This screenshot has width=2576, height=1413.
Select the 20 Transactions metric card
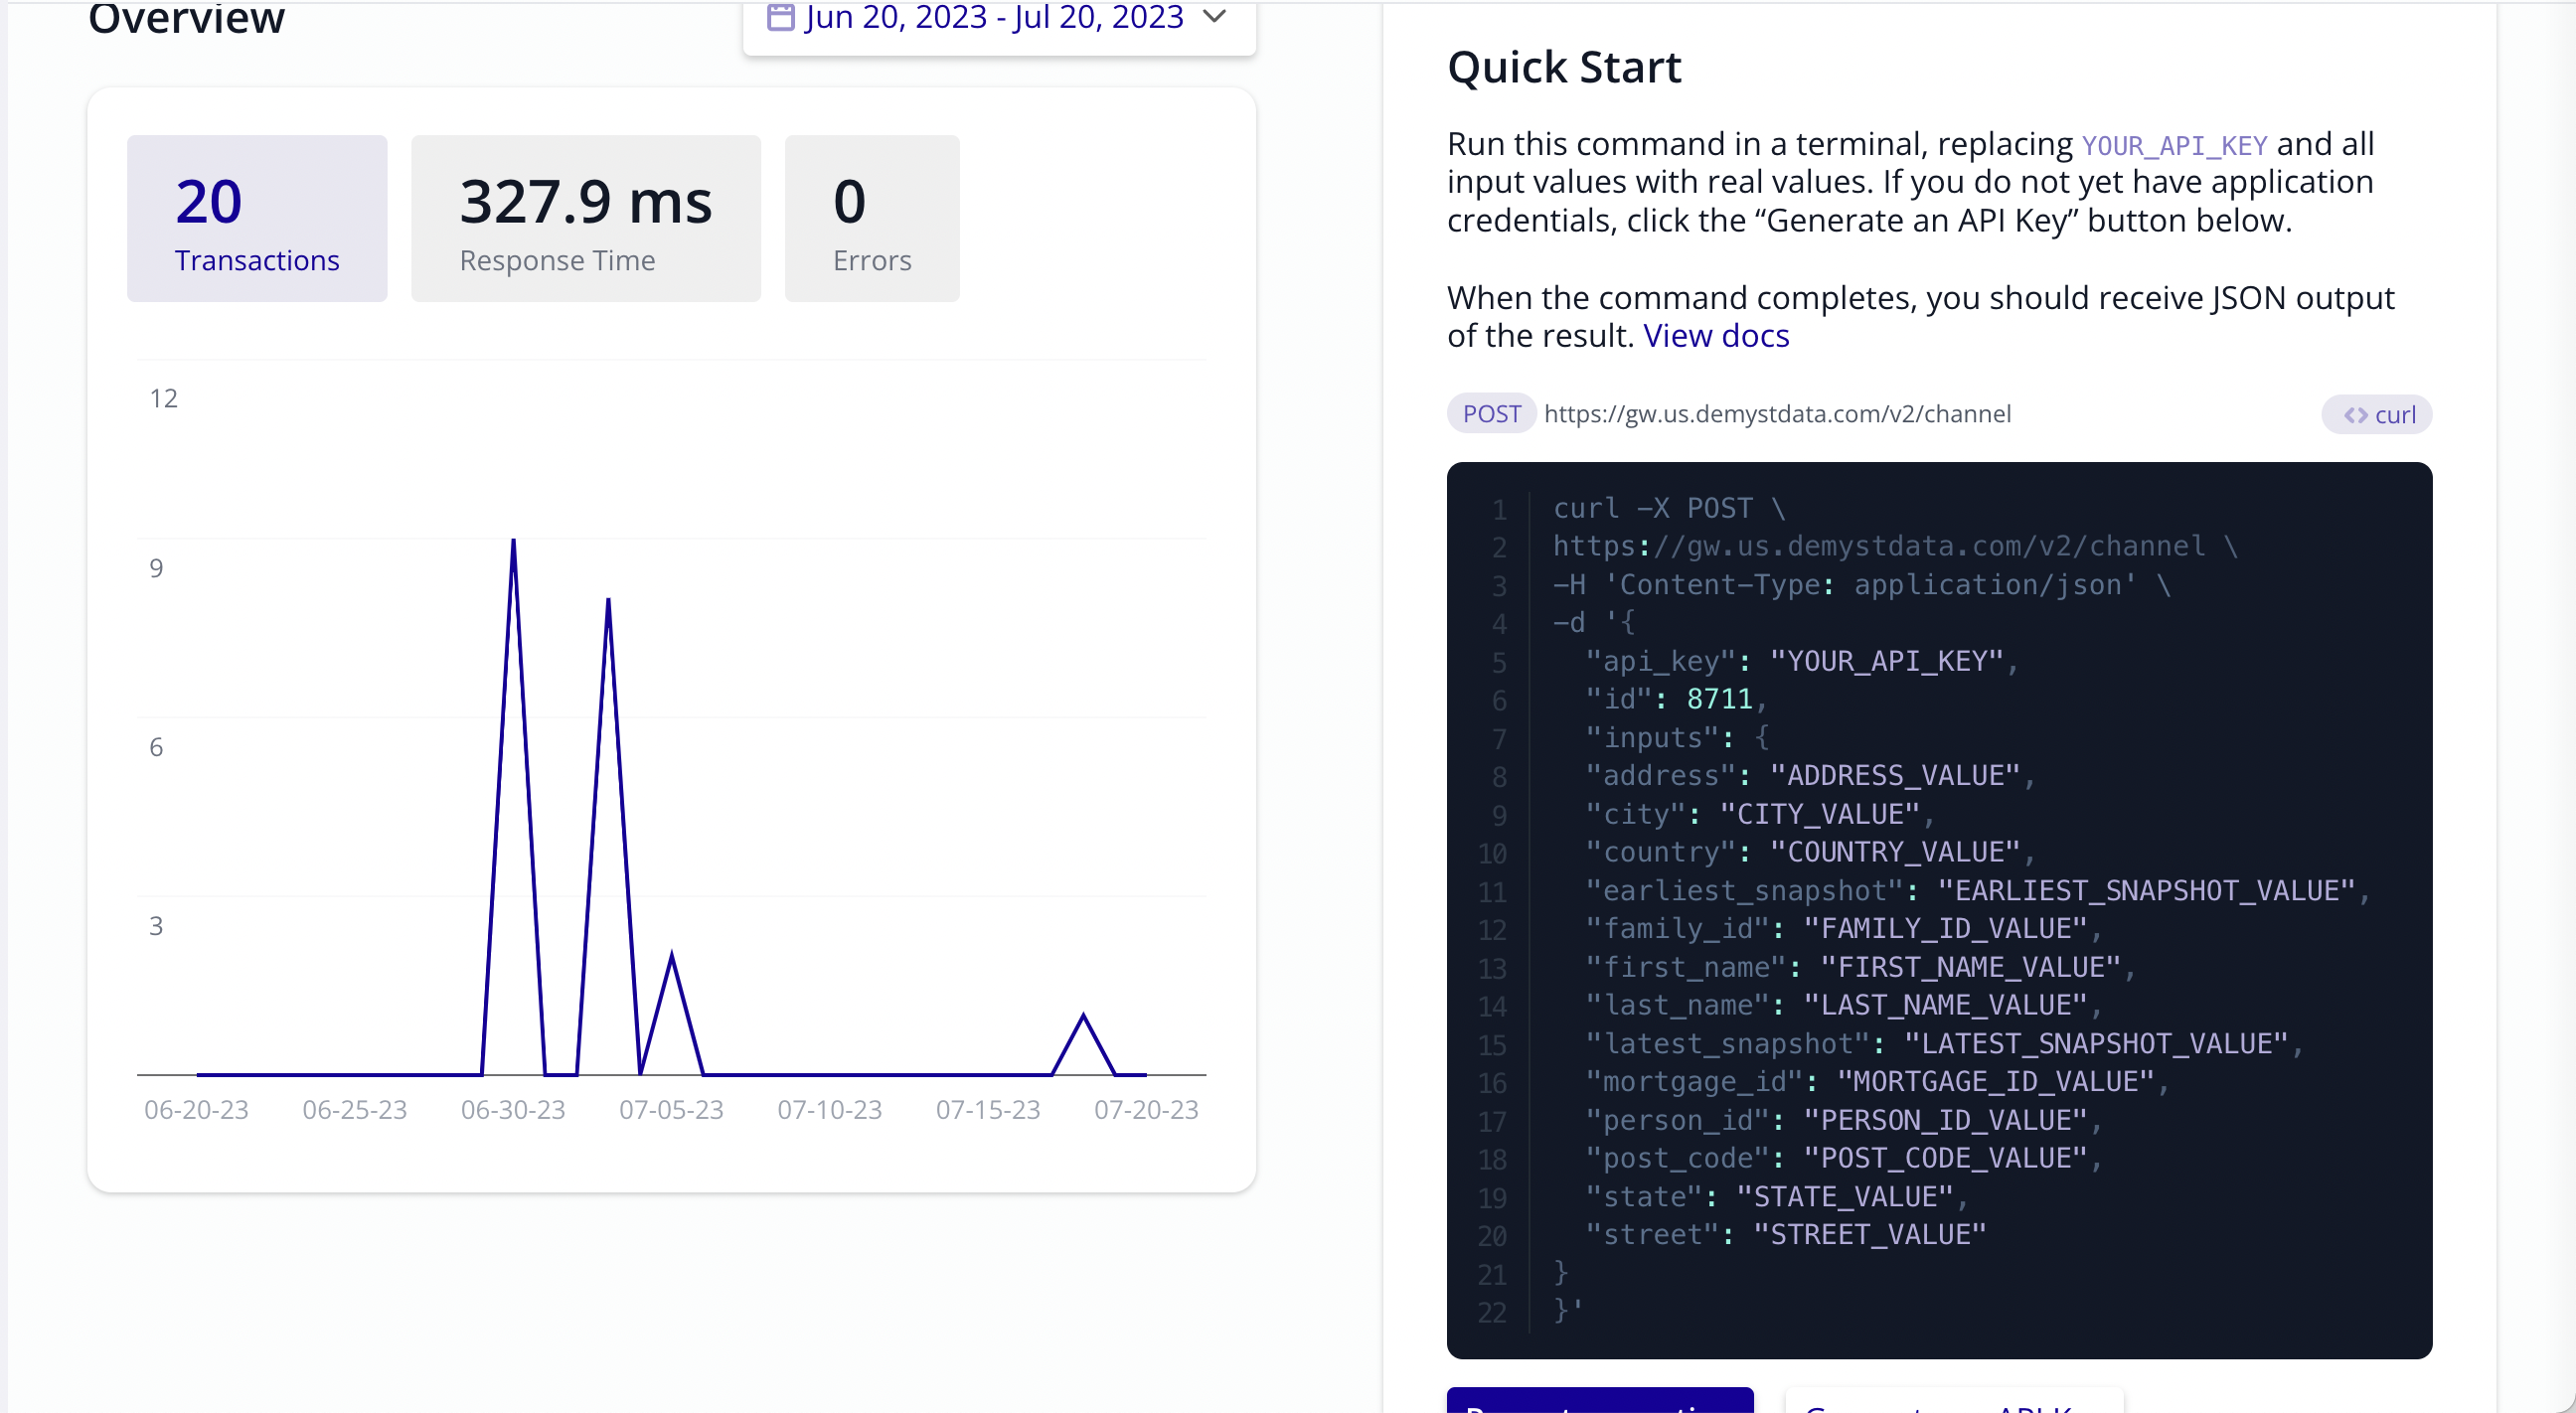point(257,218)
